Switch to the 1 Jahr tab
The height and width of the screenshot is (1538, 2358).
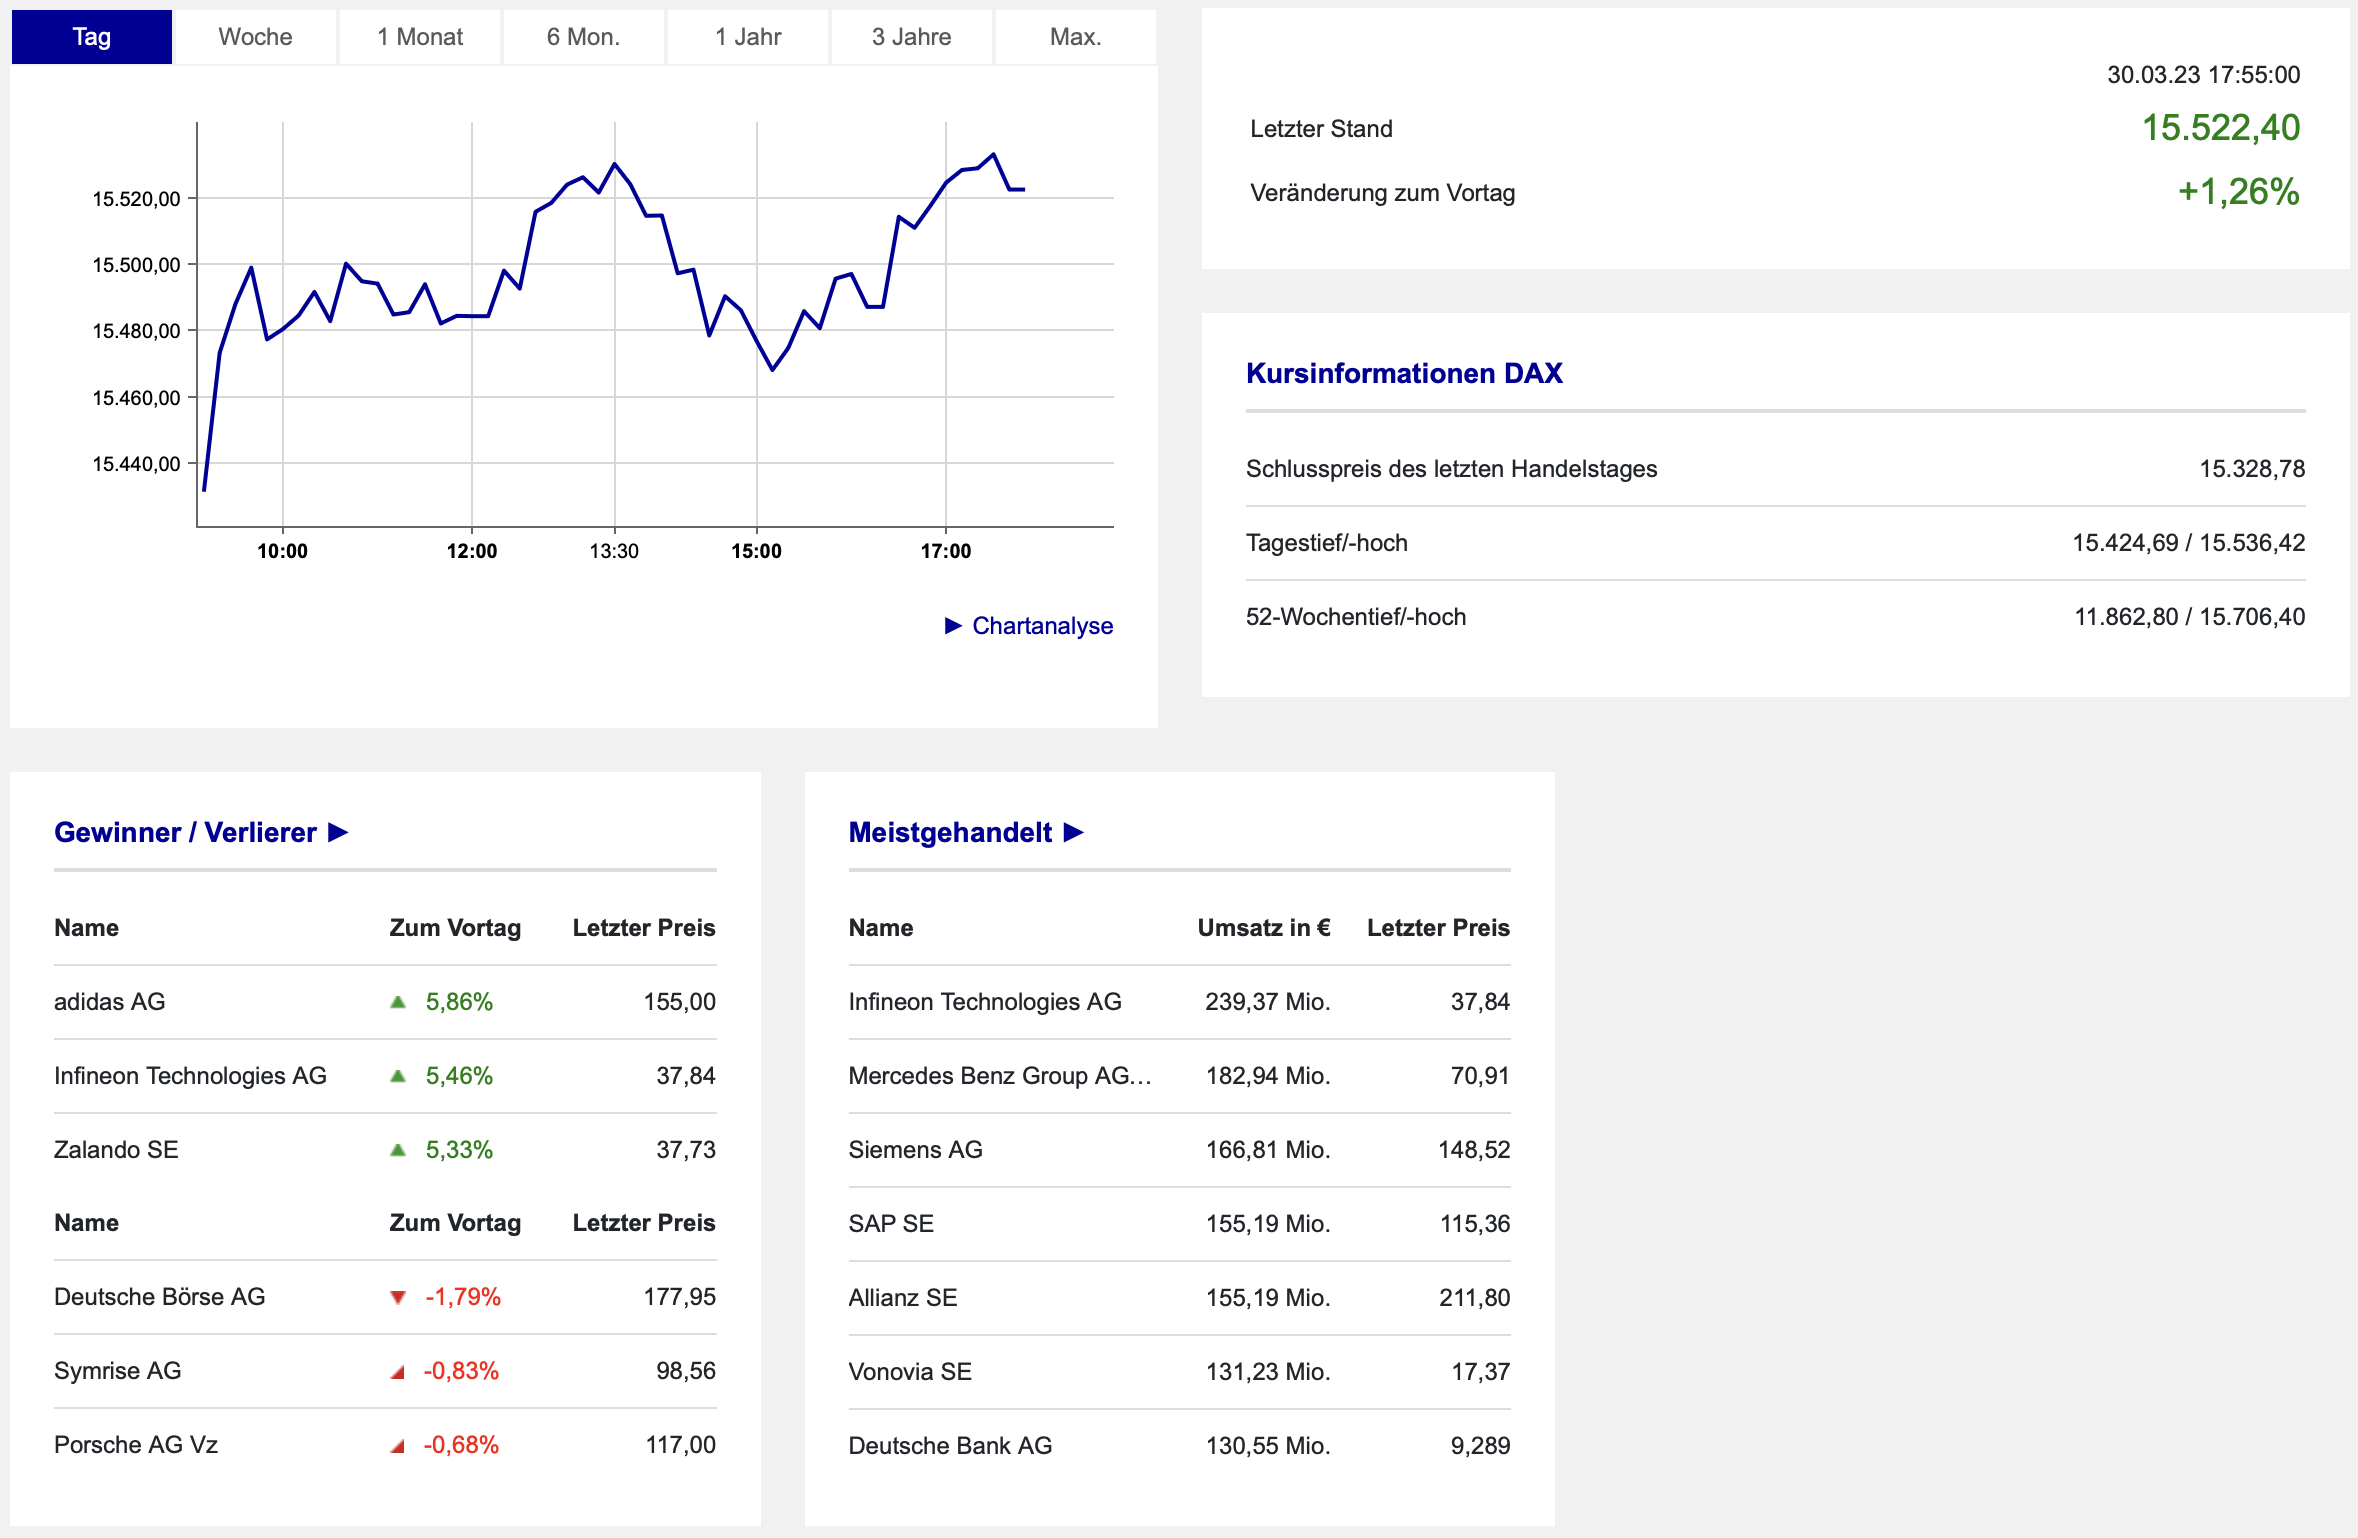point(748,37)
